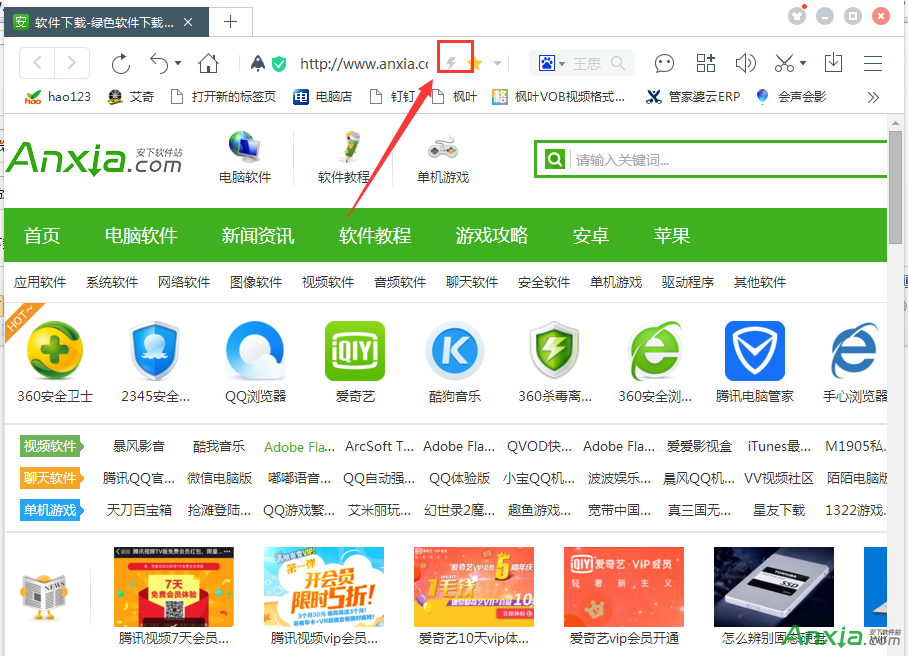Open 驱动程序 subcategory
This screenshot has height=656, width=908.
(x=688, y=282)
